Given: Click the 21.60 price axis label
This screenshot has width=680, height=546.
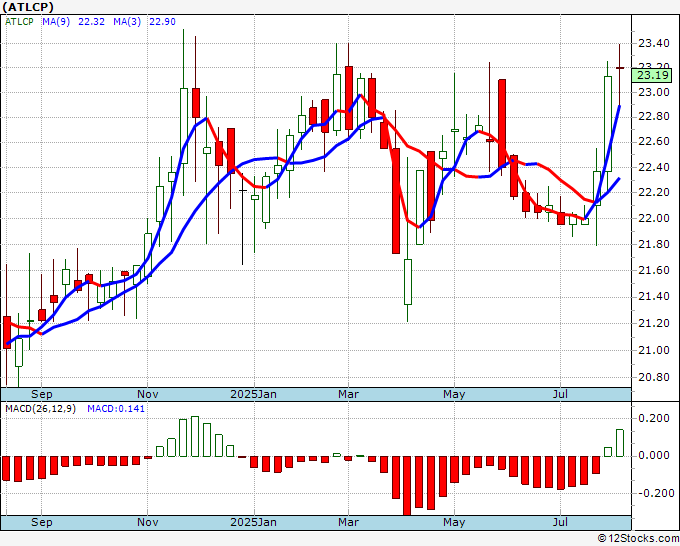Looking at the screenshot, I should (x=653, y=270).
